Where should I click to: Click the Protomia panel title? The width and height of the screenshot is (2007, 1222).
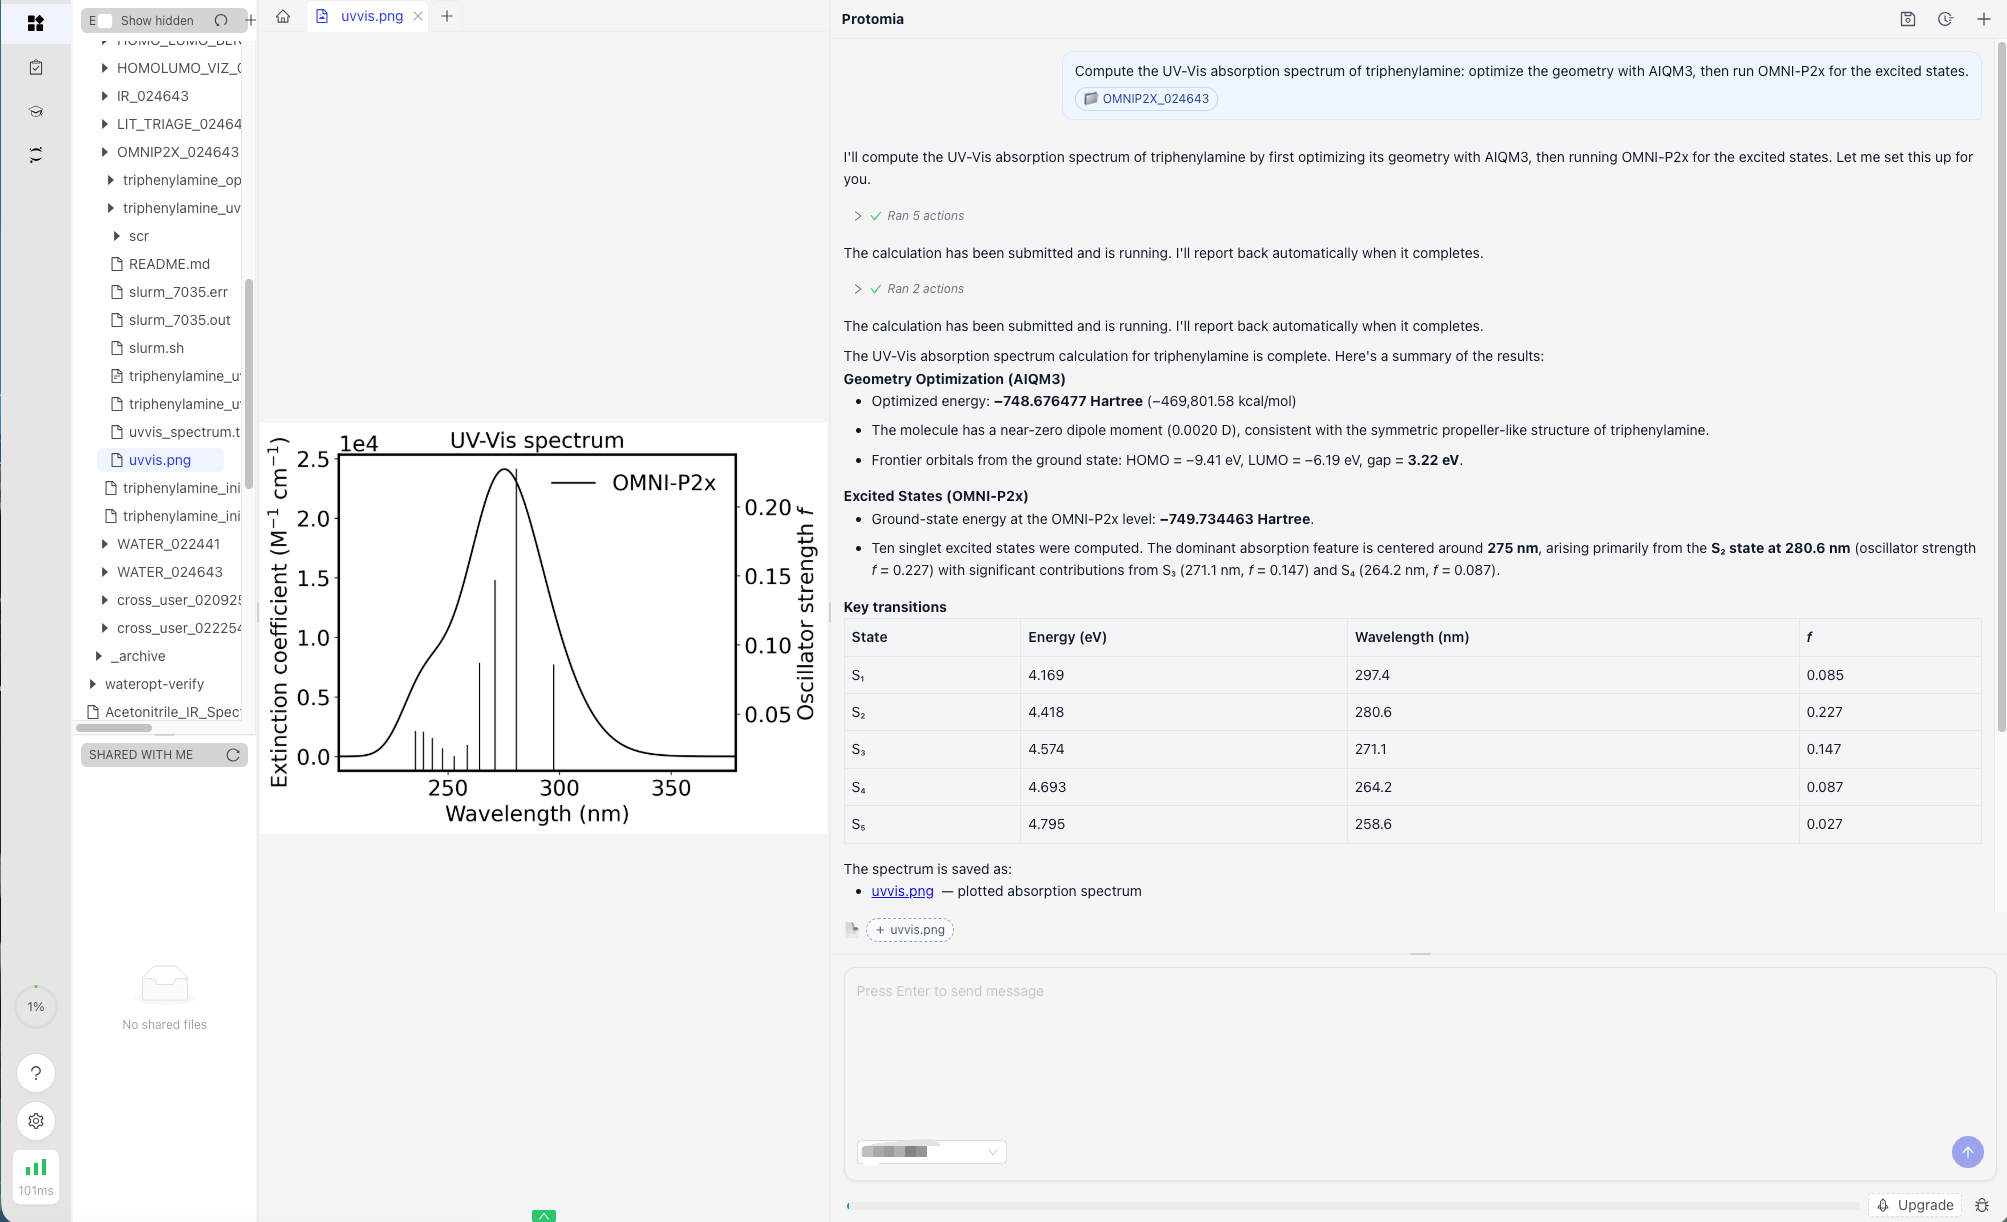click(872, 19)
